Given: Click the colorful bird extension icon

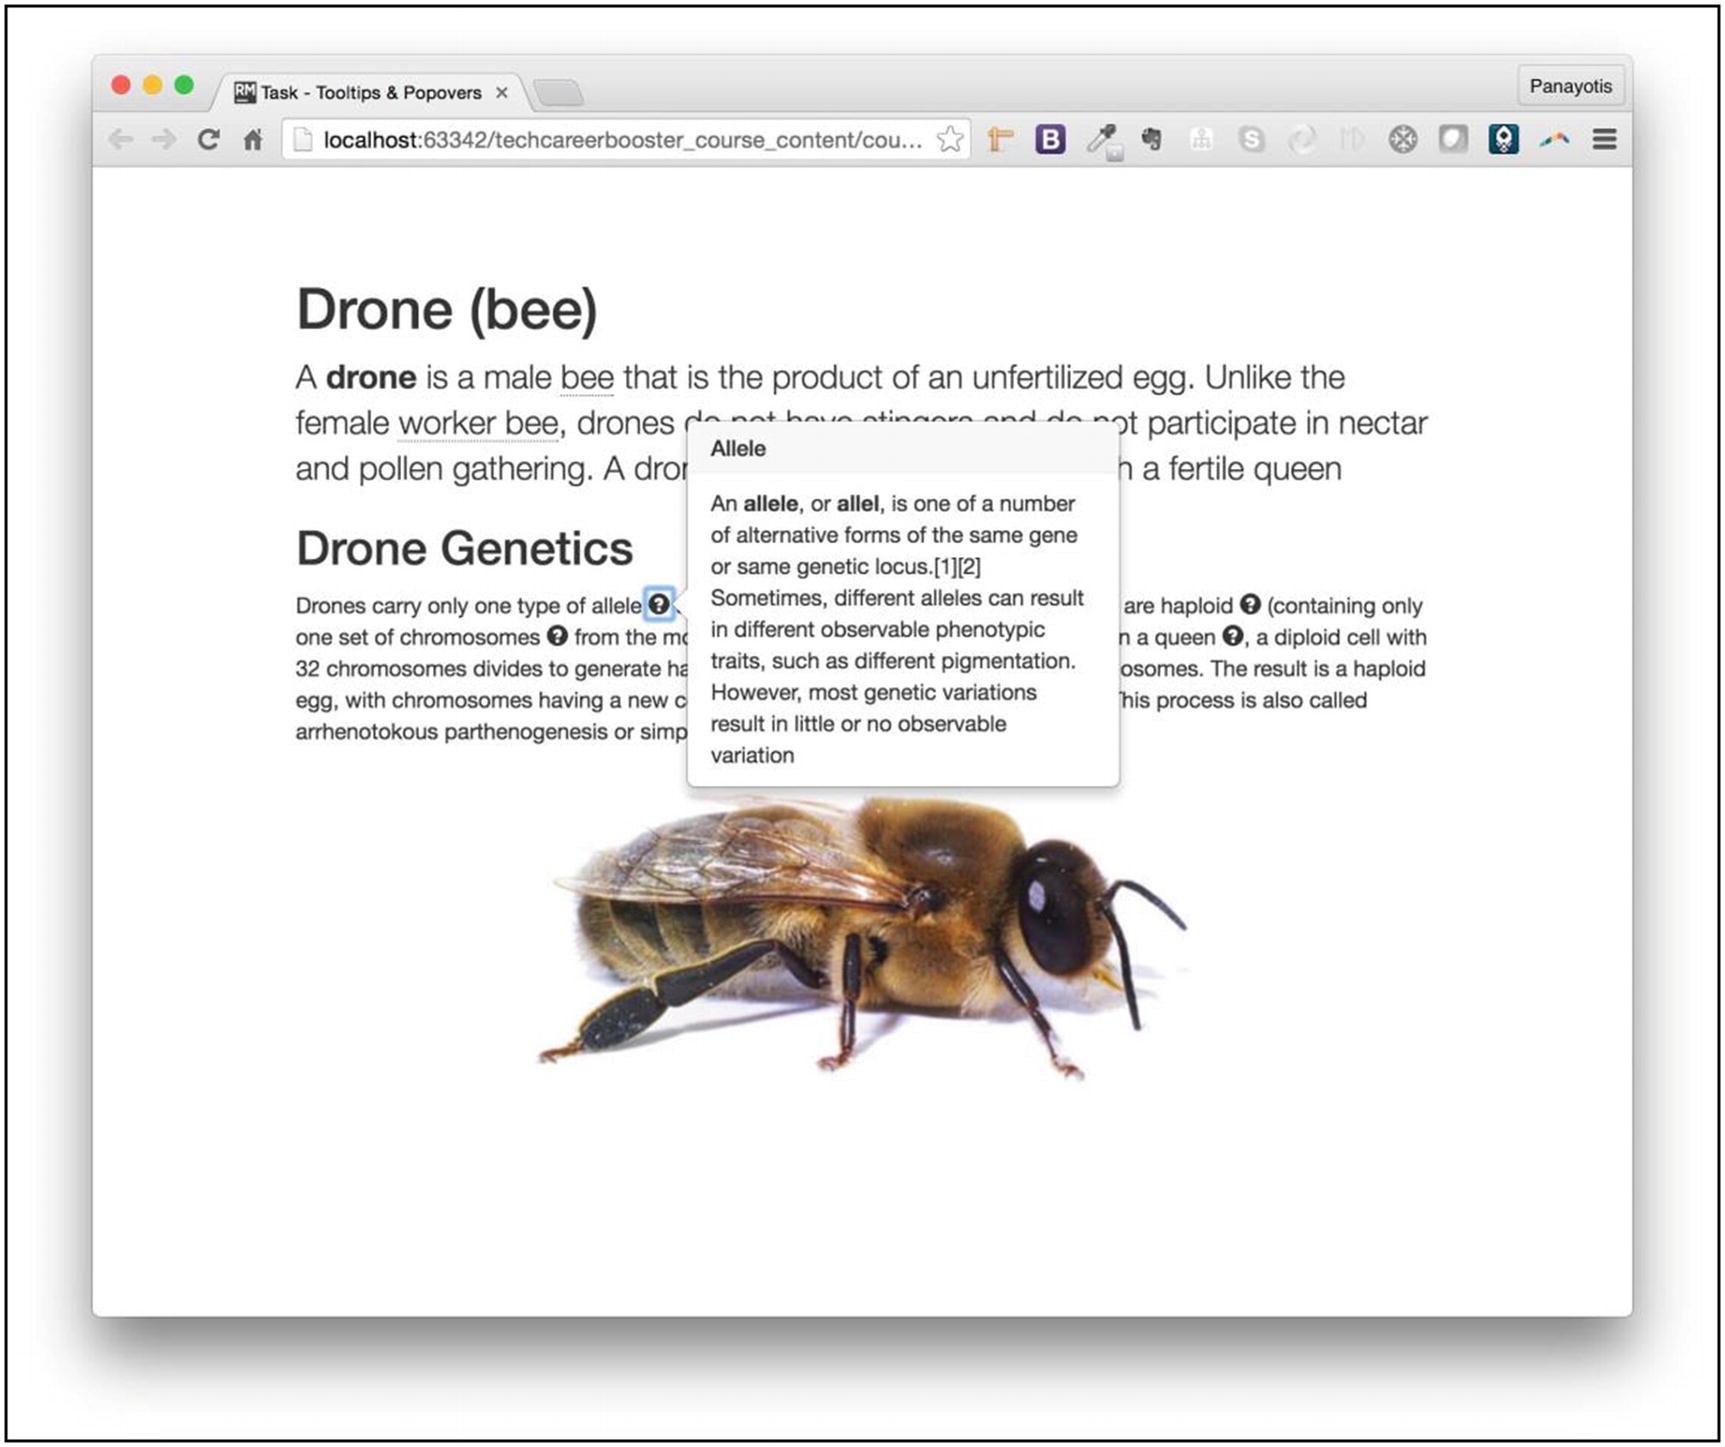Looking at the screenshot, I should 1554,139.
